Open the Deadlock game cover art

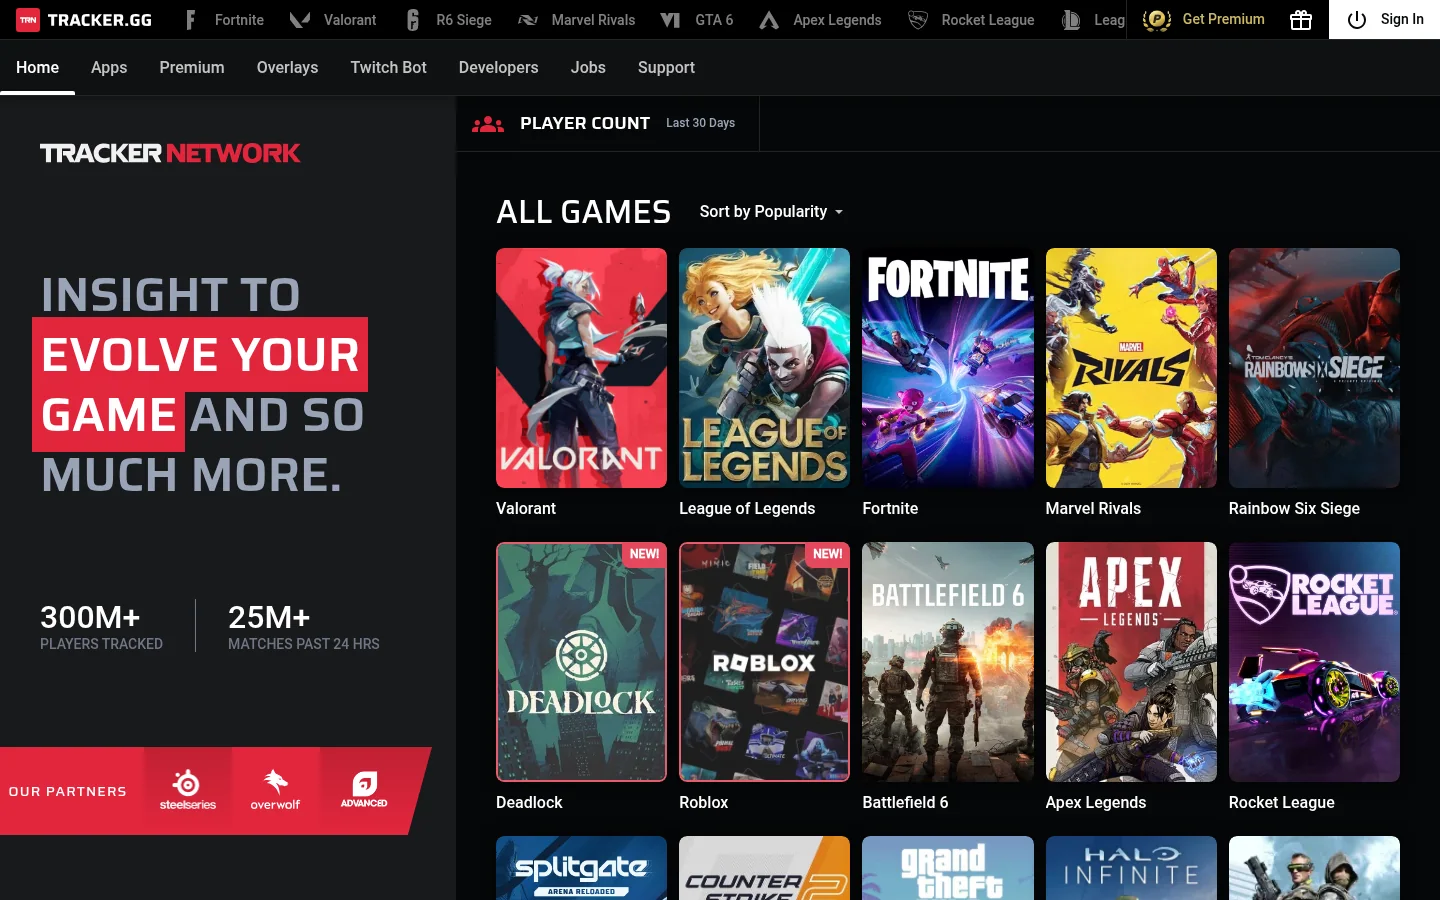581,662
